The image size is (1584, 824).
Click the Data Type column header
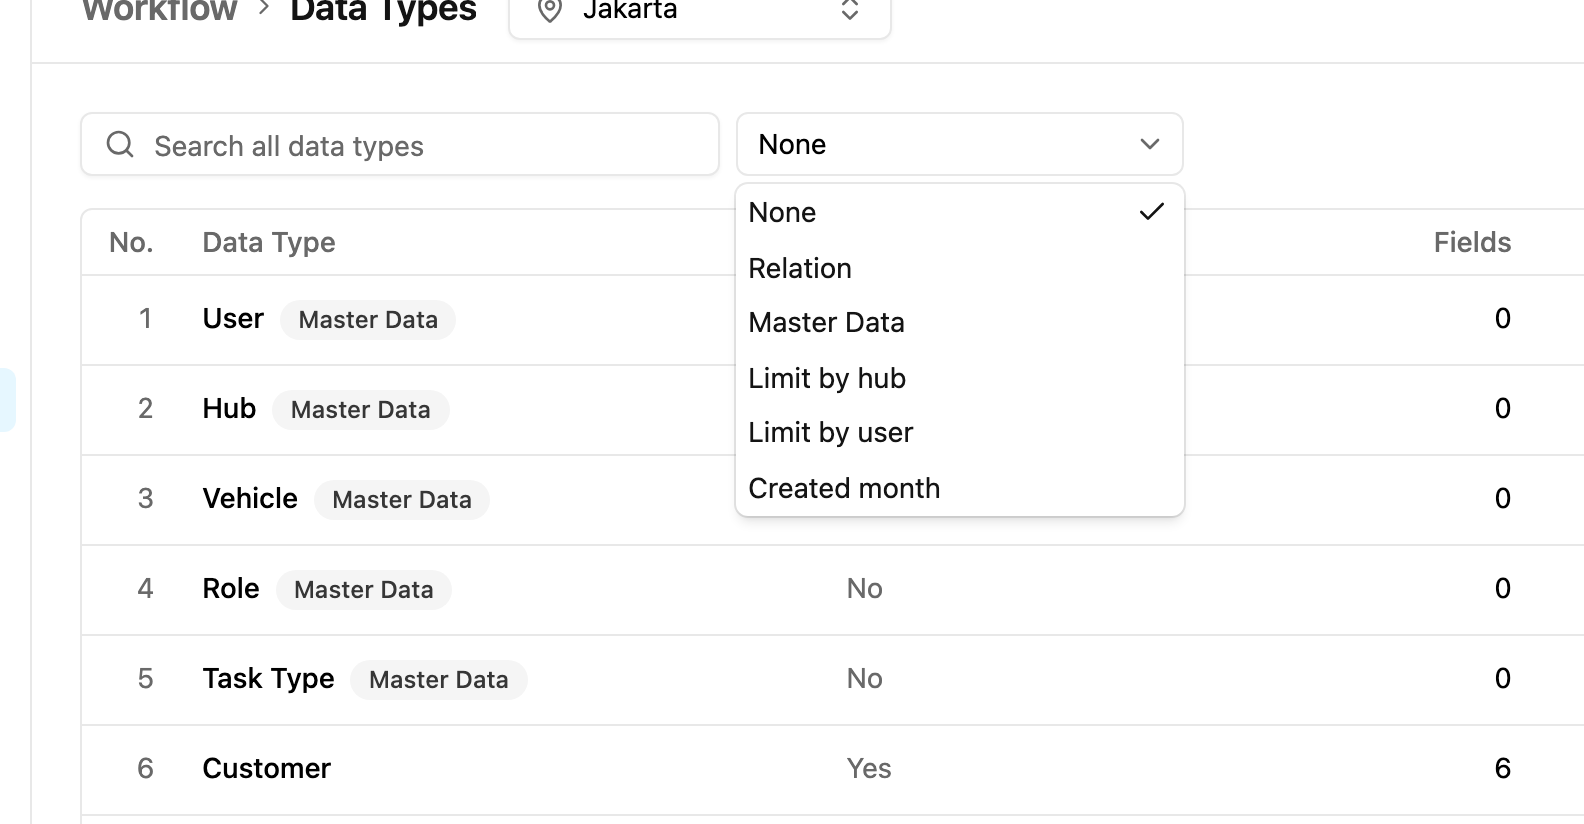(269, 243)
